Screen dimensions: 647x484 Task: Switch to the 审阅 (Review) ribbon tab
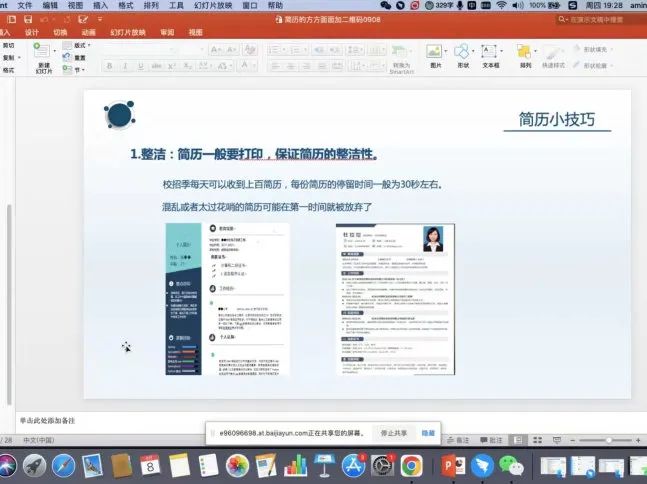coord(166,32)
